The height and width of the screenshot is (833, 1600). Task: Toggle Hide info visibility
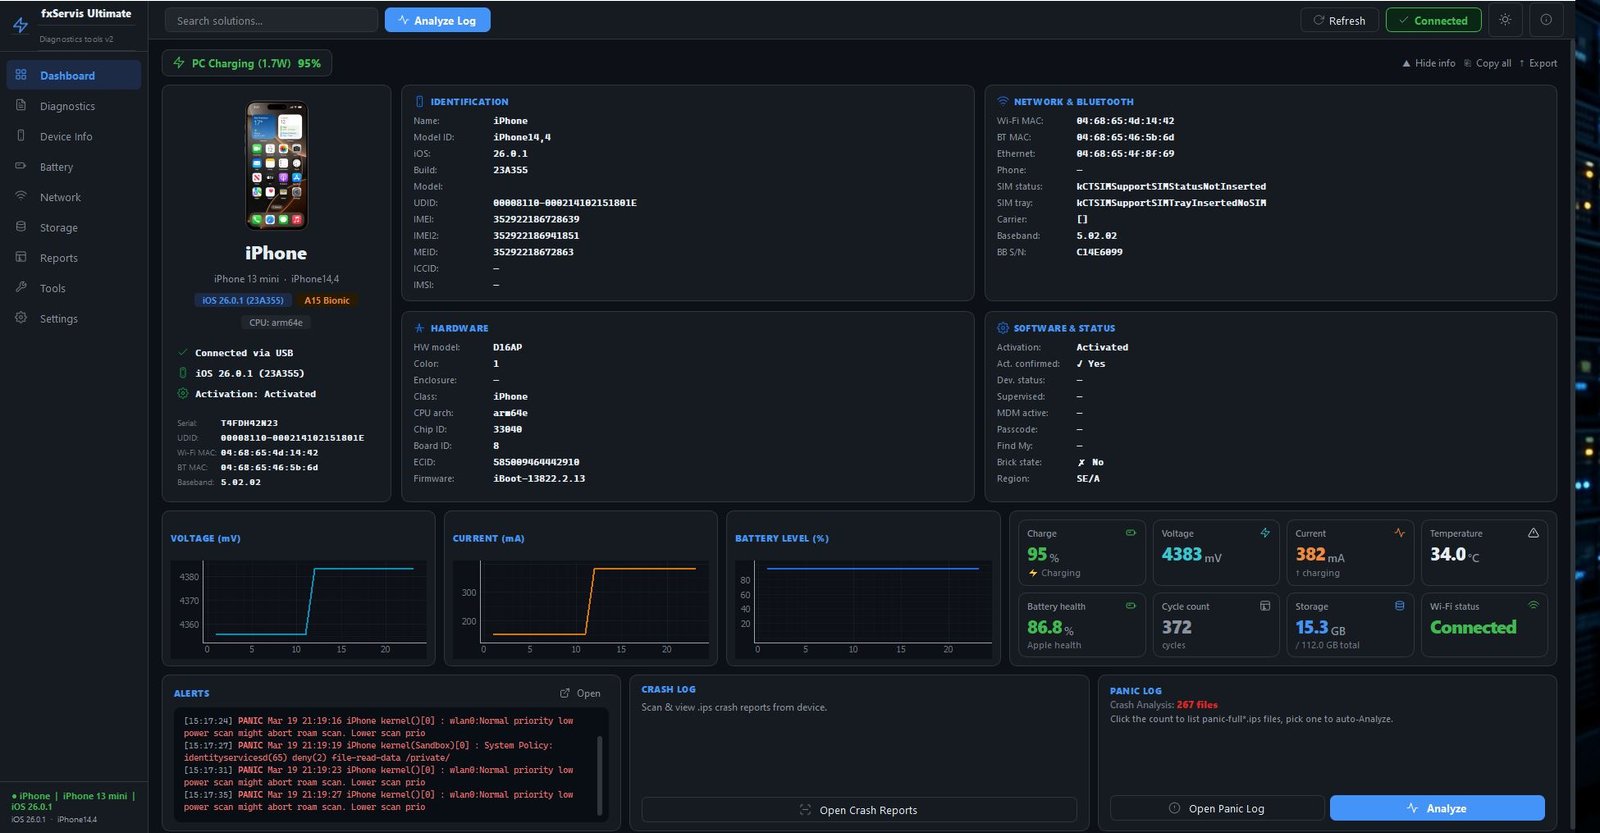point(1428,63)
